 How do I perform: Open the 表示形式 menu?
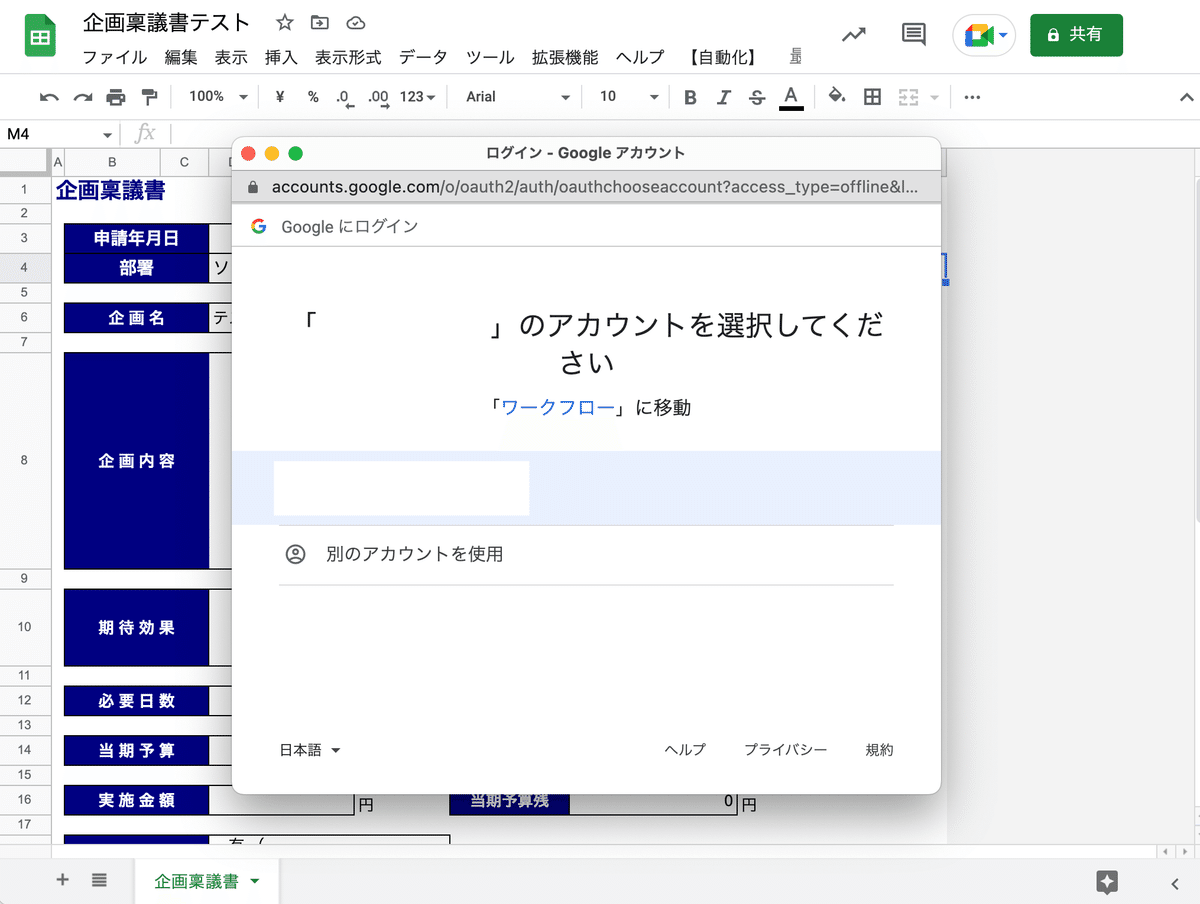pos(348,57)
